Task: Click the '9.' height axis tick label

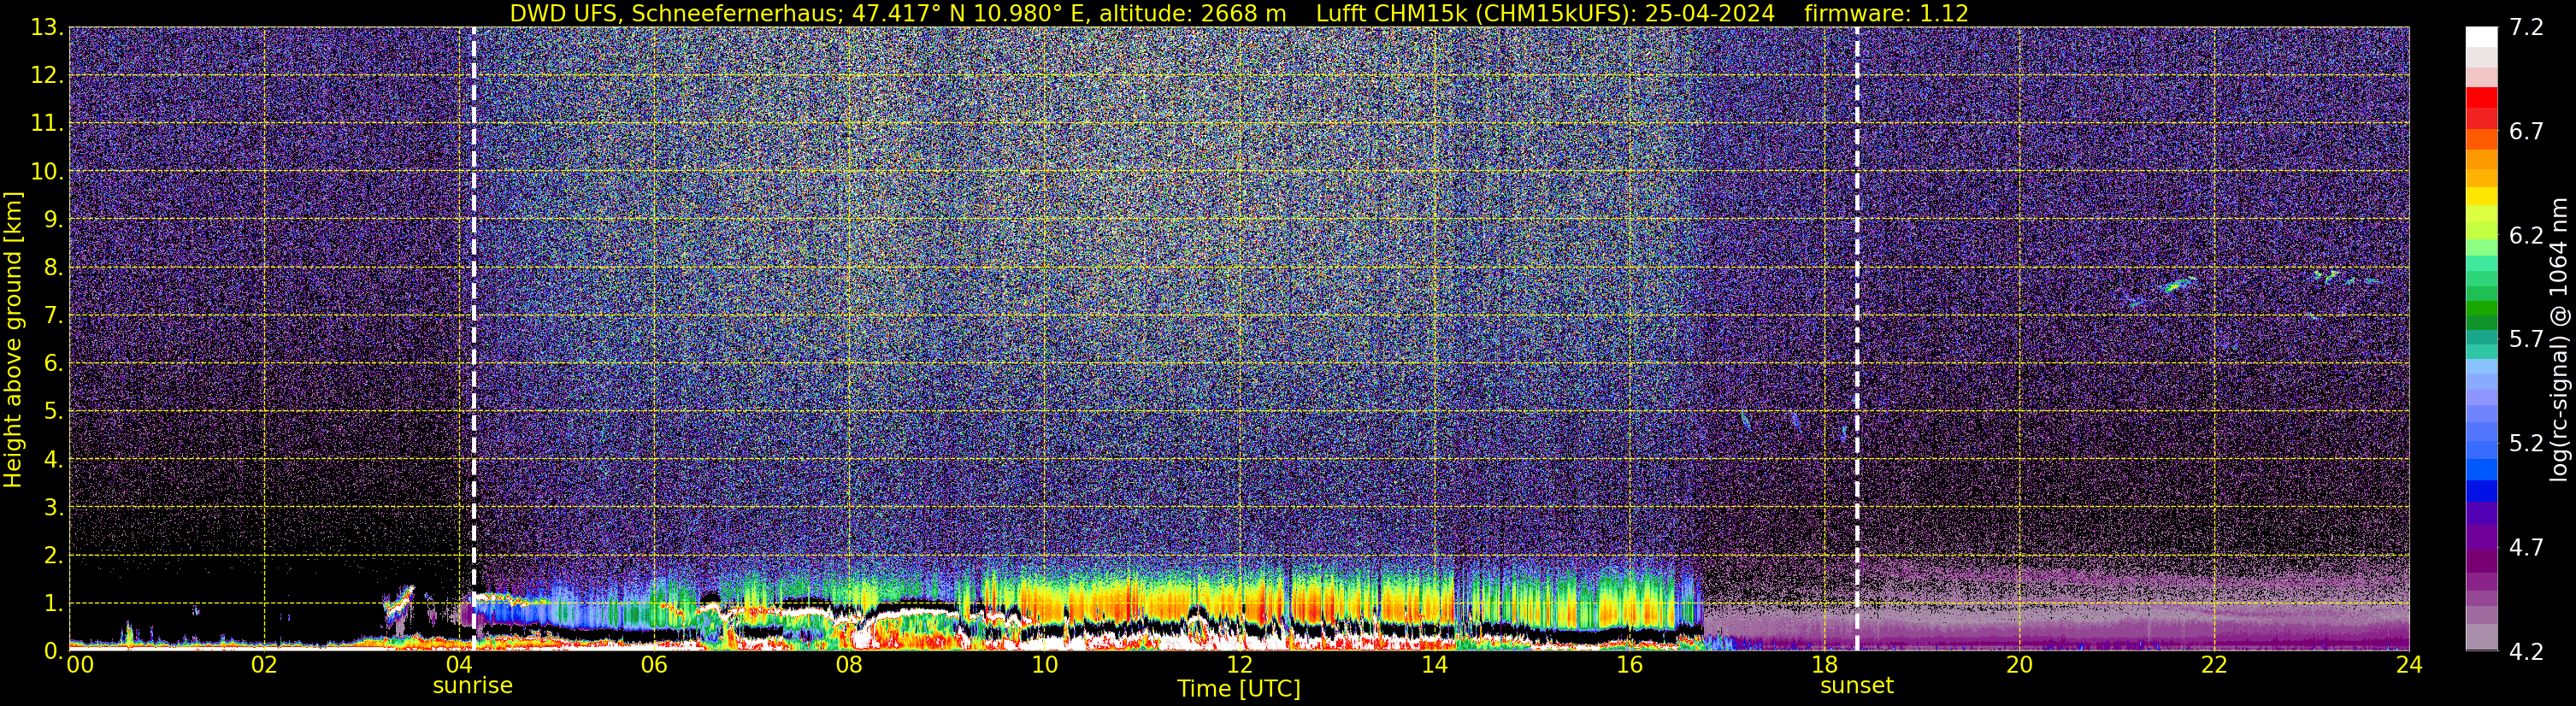Action: (53, 220)
